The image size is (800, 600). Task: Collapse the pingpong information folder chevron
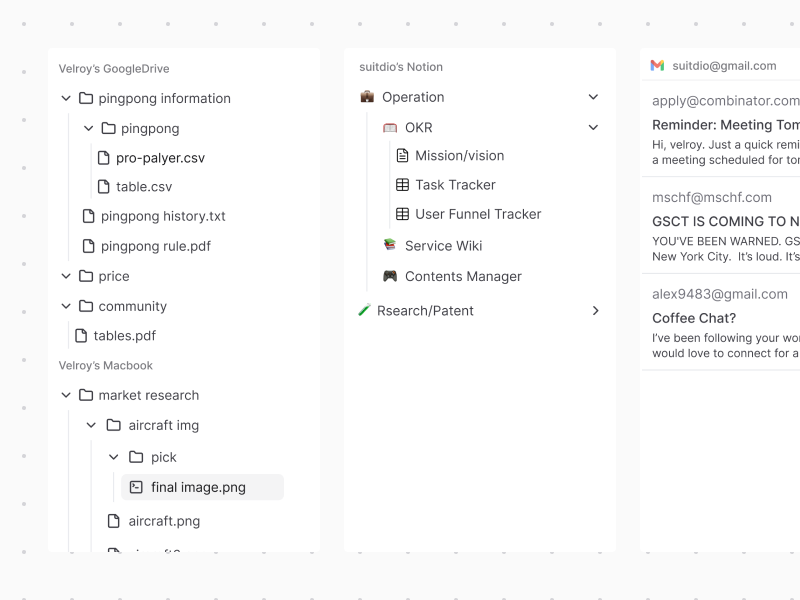[x=66, y=98]
